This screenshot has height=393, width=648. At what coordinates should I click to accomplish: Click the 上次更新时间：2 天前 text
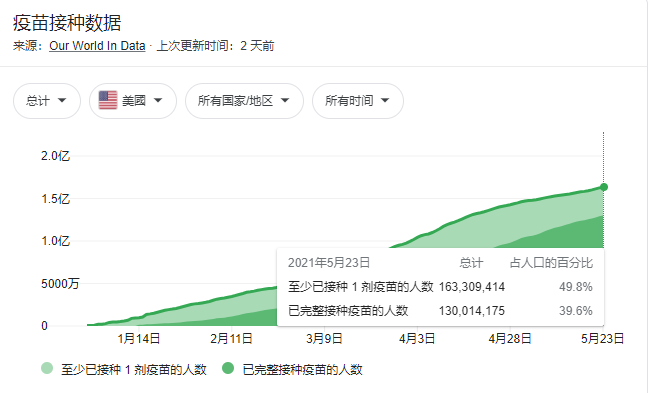tap(215, 45)
